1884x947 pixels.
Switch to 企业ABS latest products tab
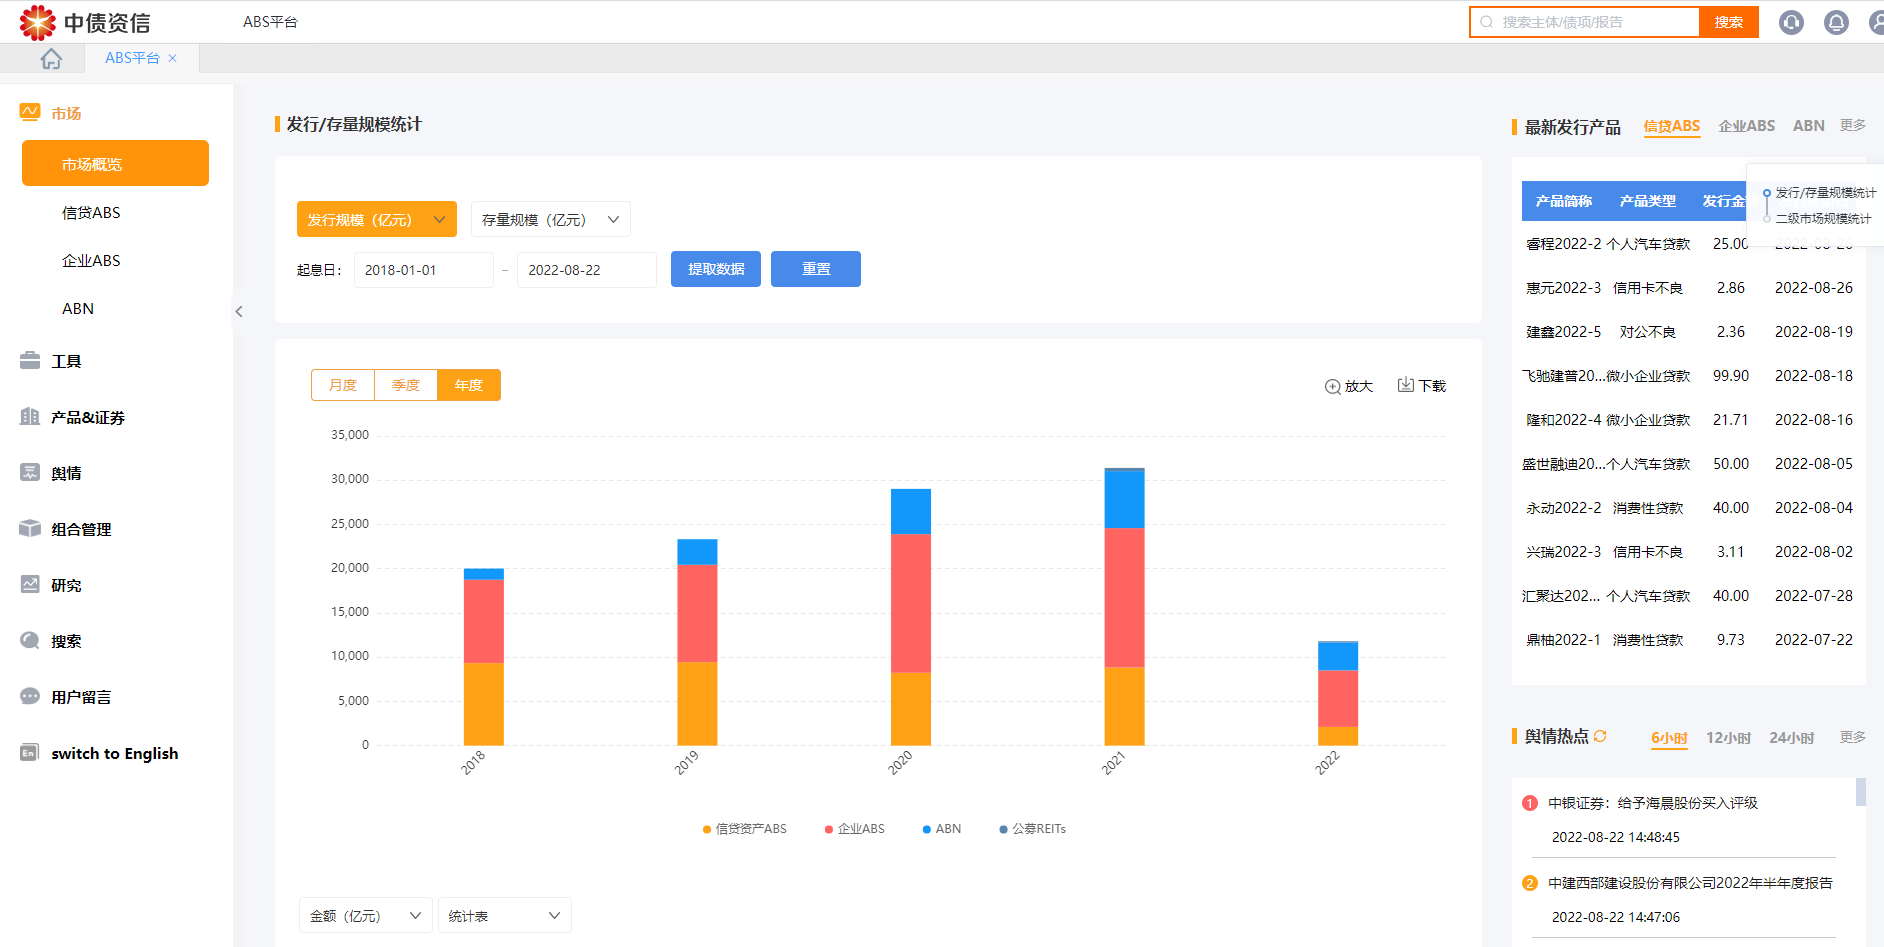[x=1747, y=126]
